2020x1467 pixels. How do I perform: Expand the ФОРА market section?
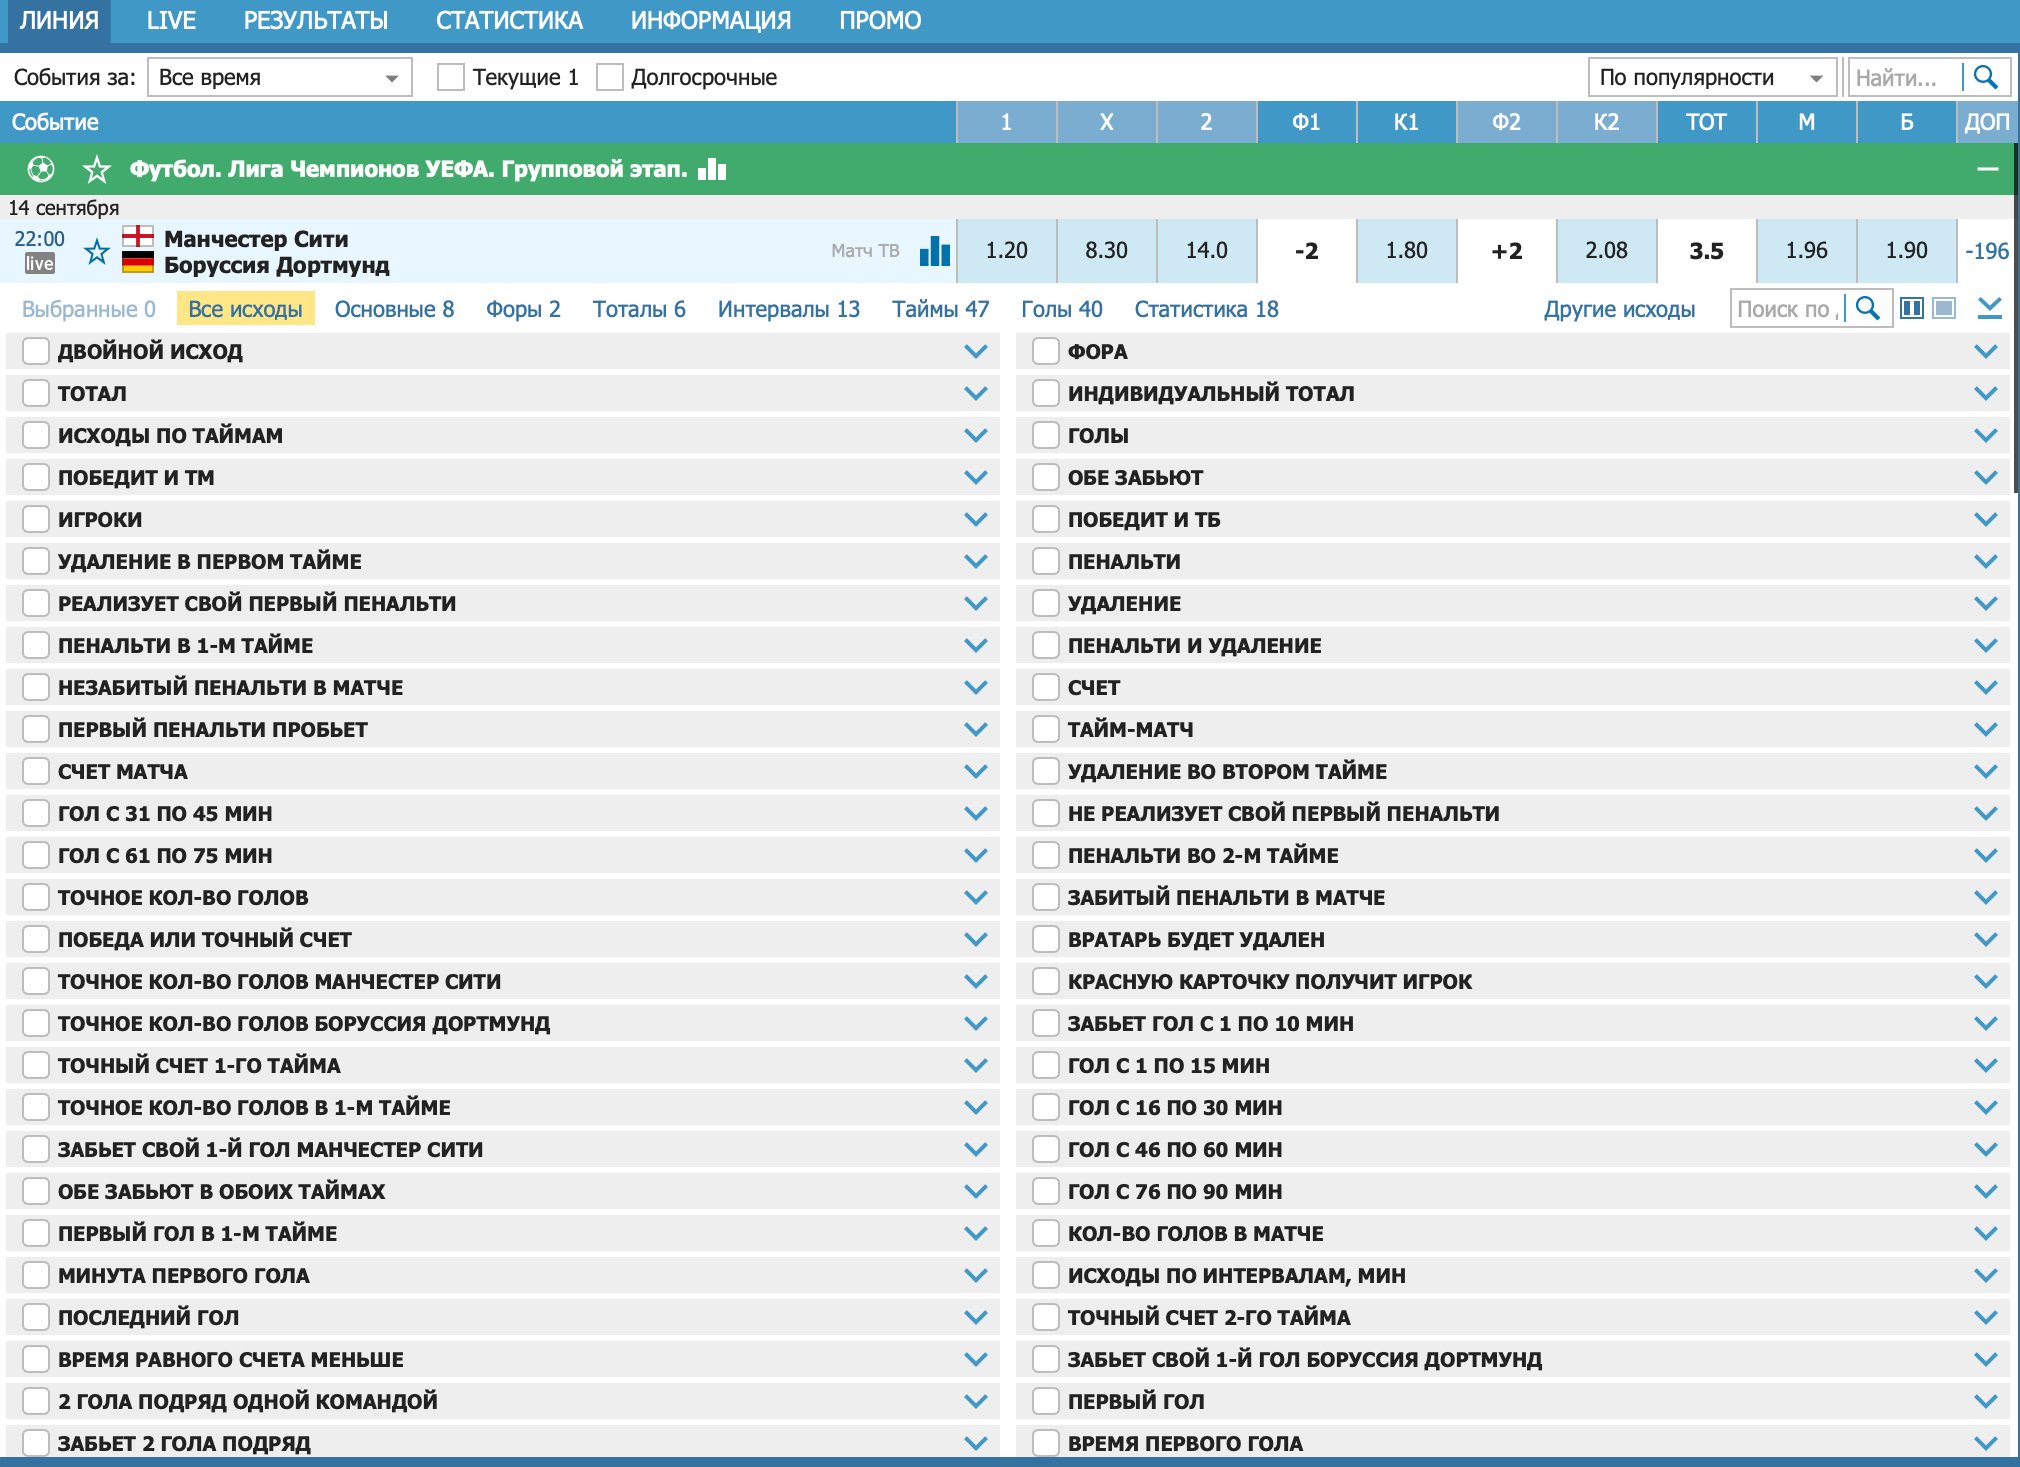pyautogui.click(x=1986, y=351)
